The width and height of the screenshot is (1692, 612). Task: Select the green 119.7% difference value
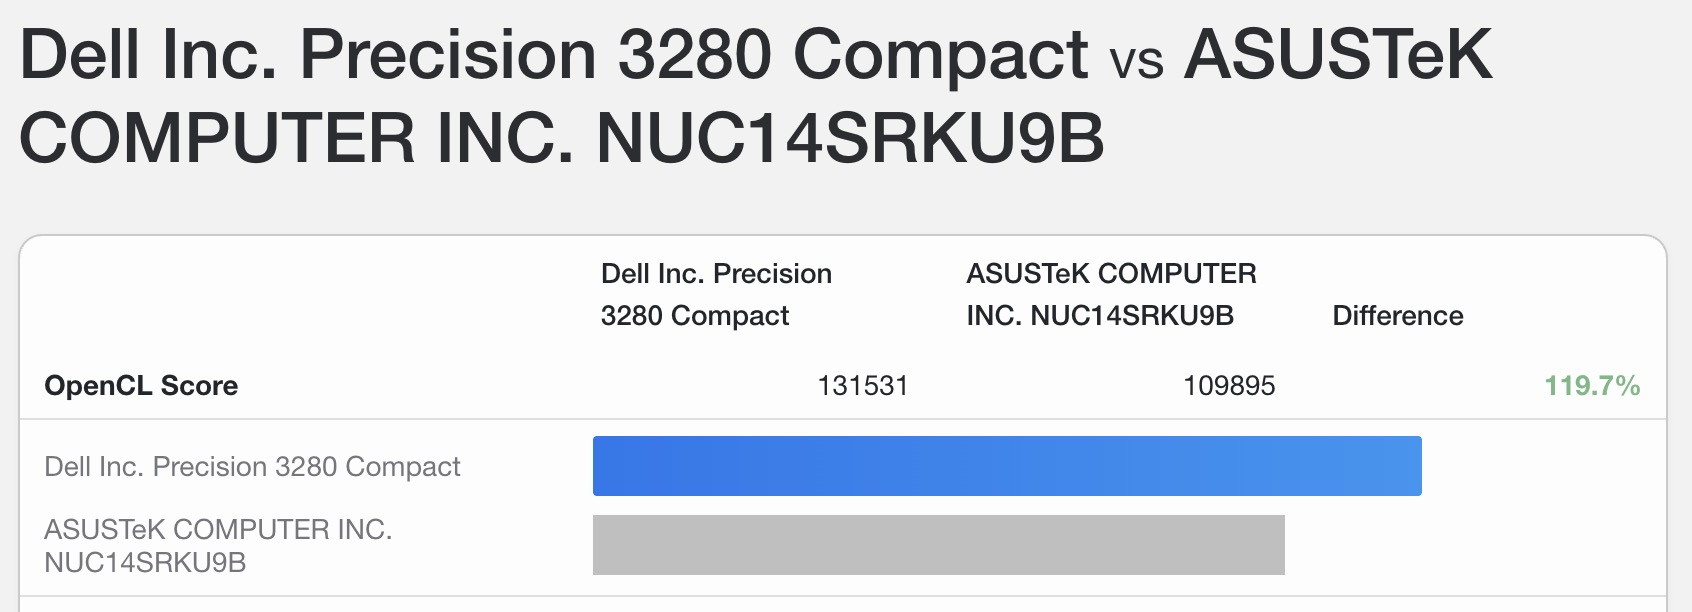point(1591,386)
